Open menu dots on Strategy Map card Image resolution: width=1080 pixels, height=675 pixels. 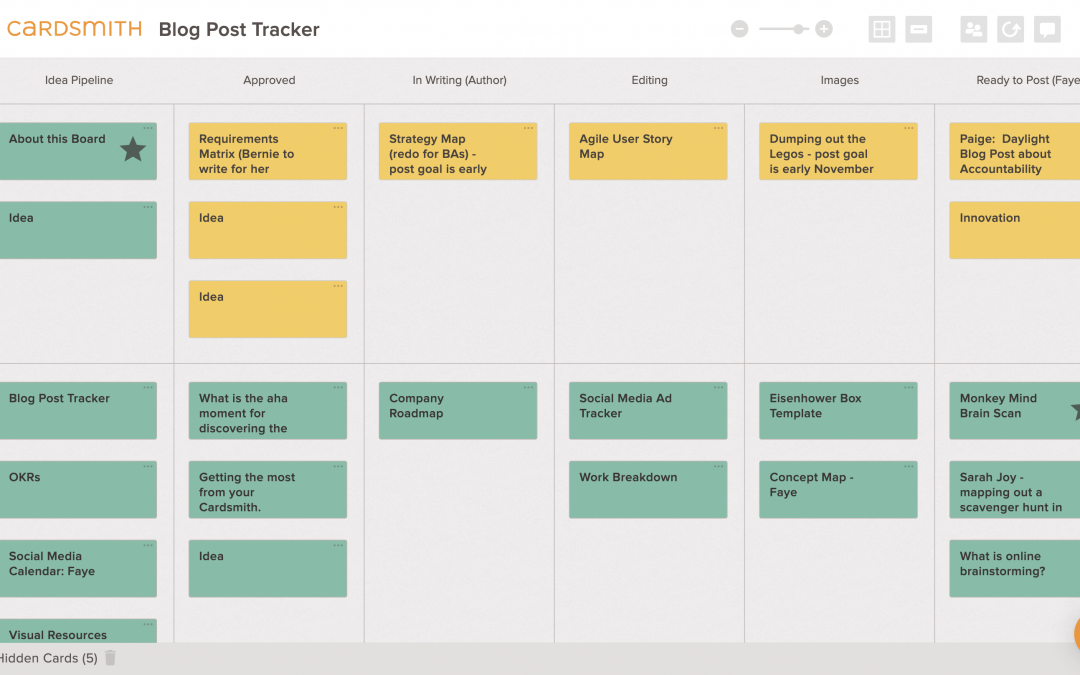528,128
